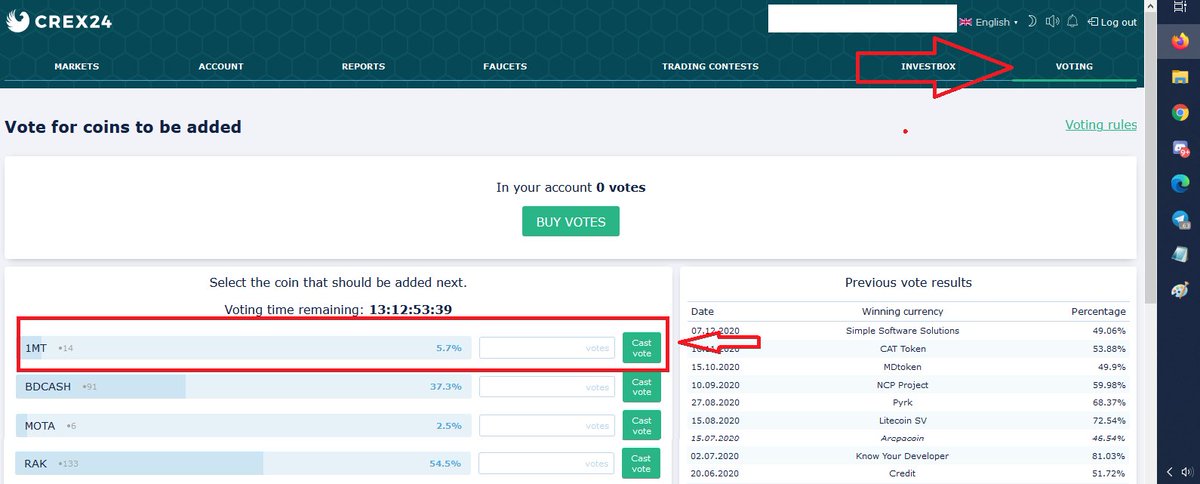Image resolution: width=1200 pixels, height=484 pixels.
Task: Click the Litecoin SV result row
Action: pyautogui.click(x=908, y=420)
